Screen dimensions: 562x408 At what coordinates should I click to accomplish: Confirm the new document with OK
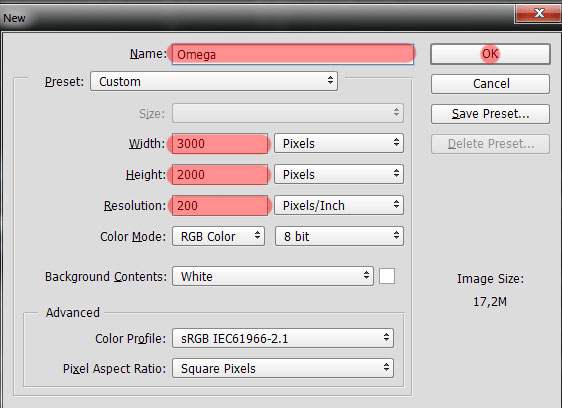pos(490,54)
